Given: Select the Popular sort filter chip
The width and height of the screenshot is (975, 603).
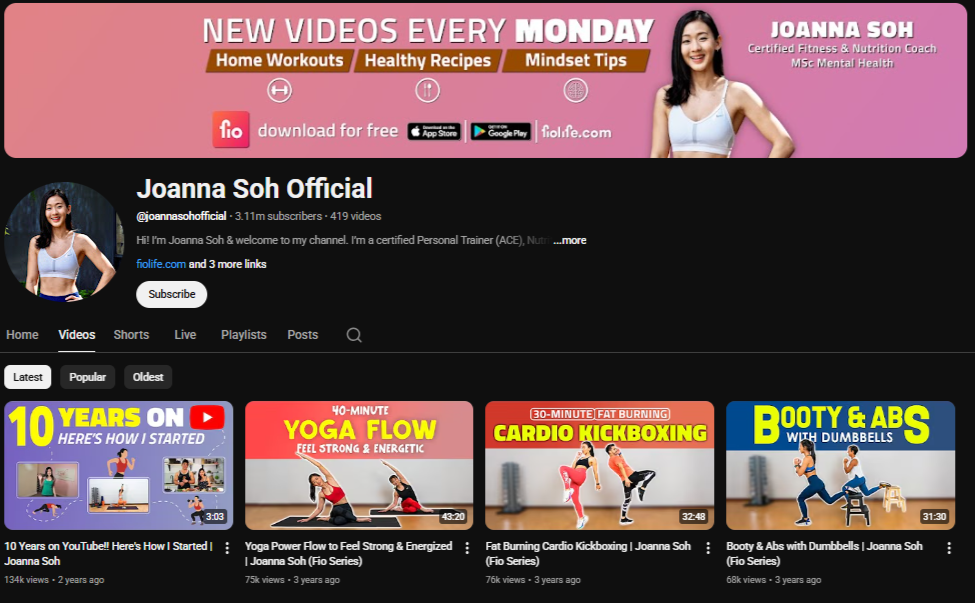Looking at the screenshot, I should point(88,377).
